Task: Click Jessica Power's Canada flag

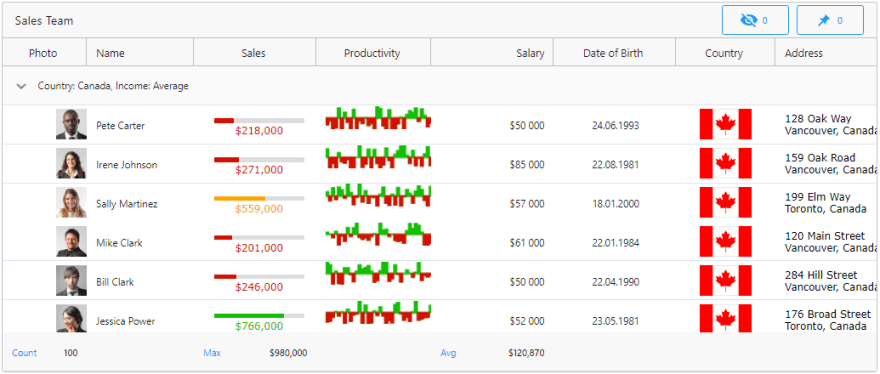Action: (x=725, y=318)
